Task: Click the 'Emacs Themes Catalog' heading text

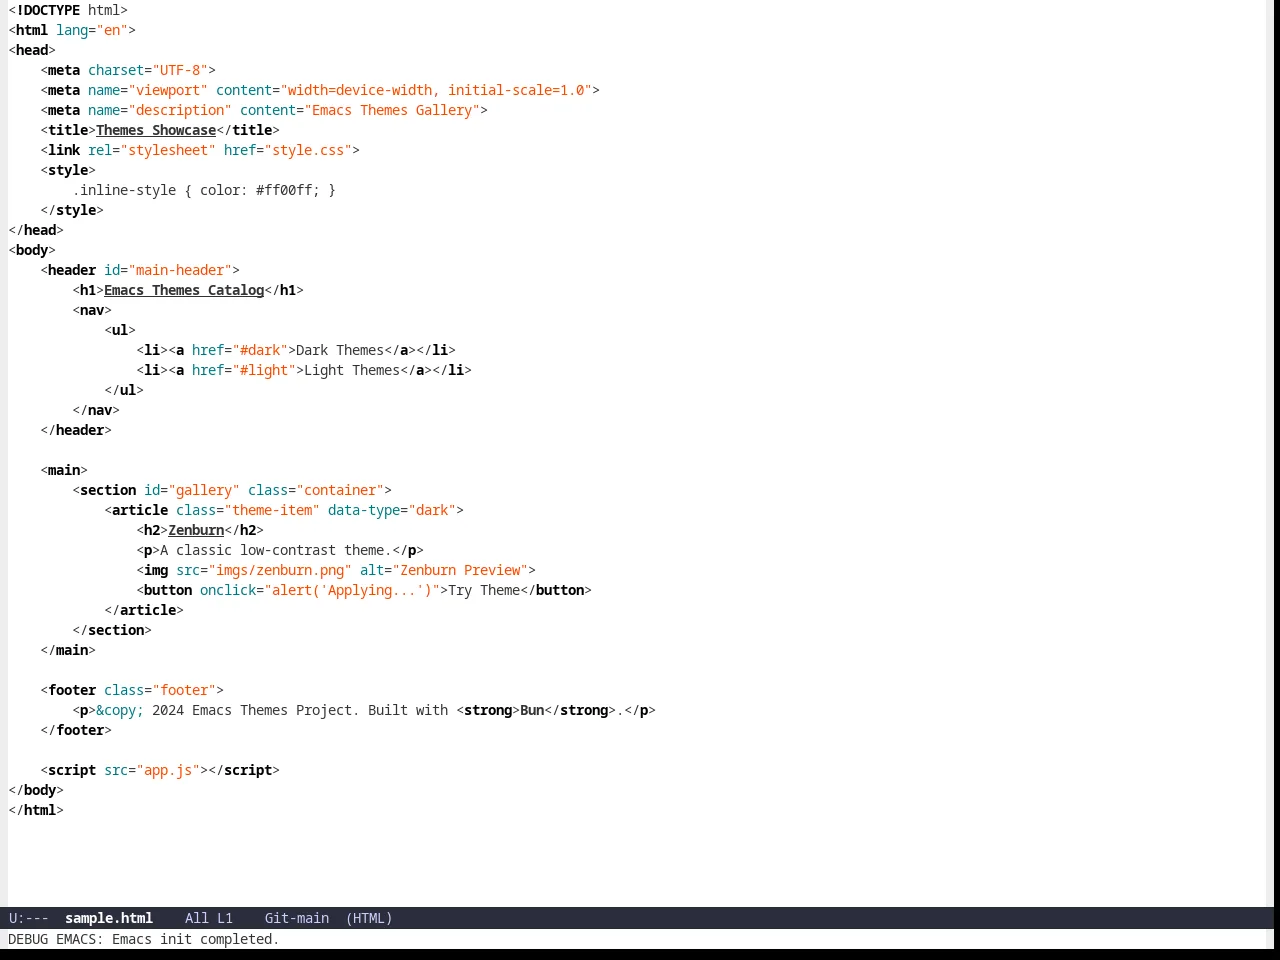Action: click(x=184, y=290)
